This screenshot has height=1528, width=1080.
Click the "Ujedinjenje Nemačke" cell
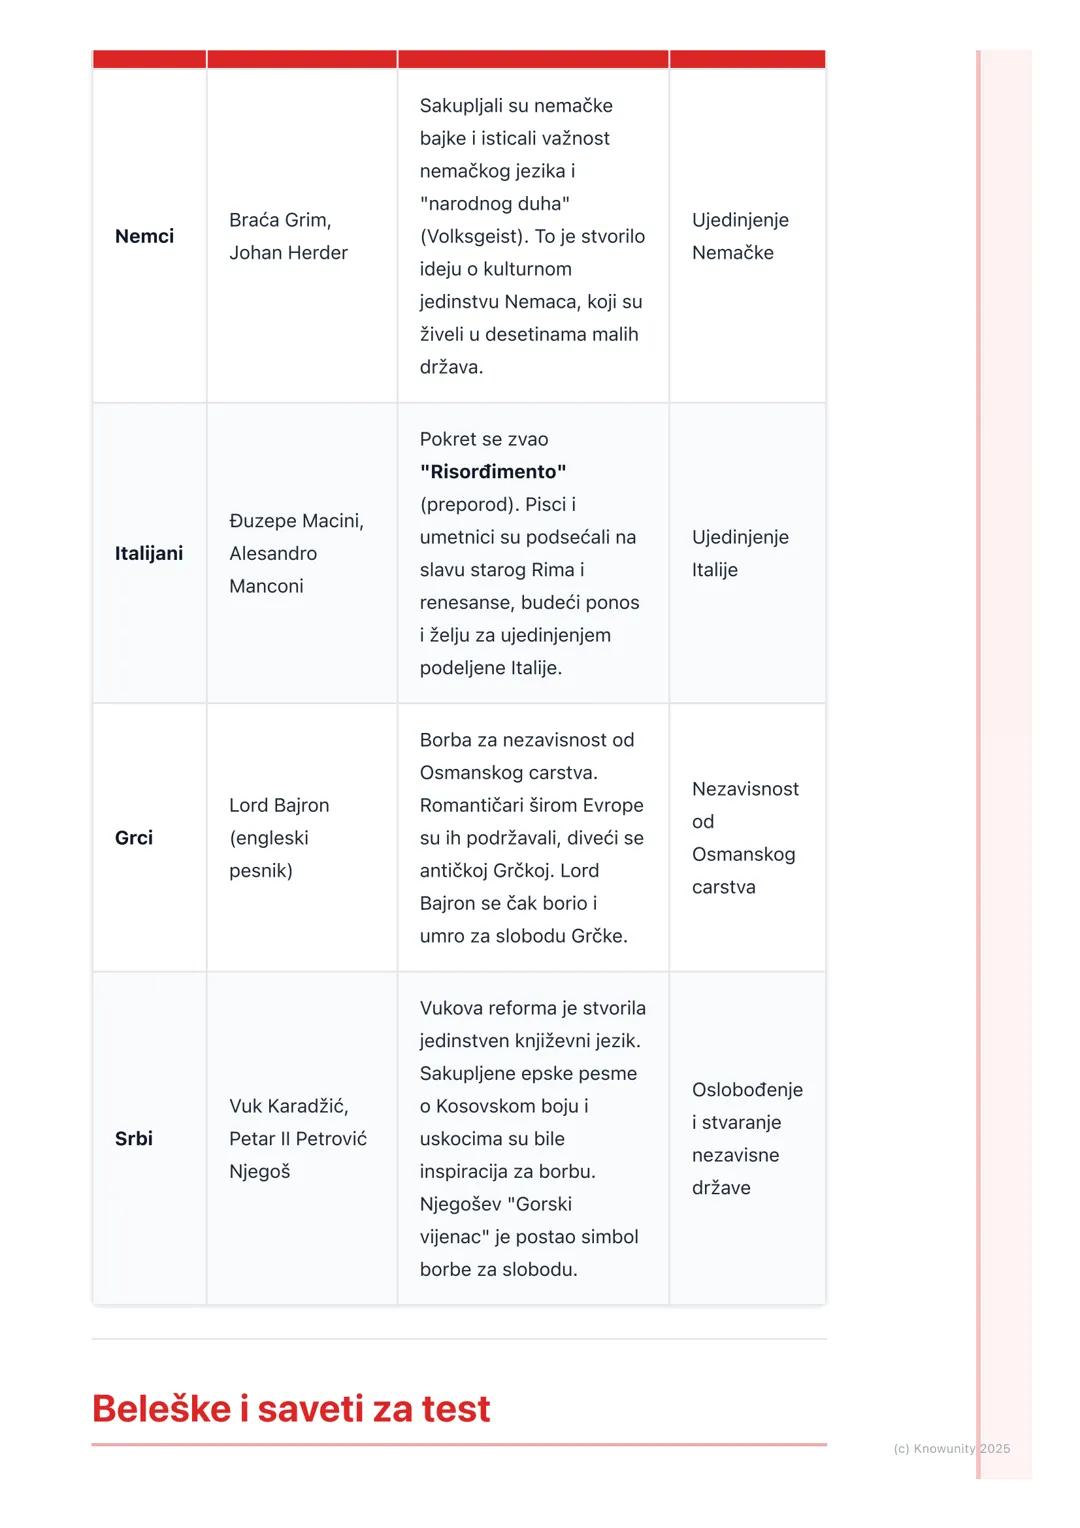pos(740,236)
